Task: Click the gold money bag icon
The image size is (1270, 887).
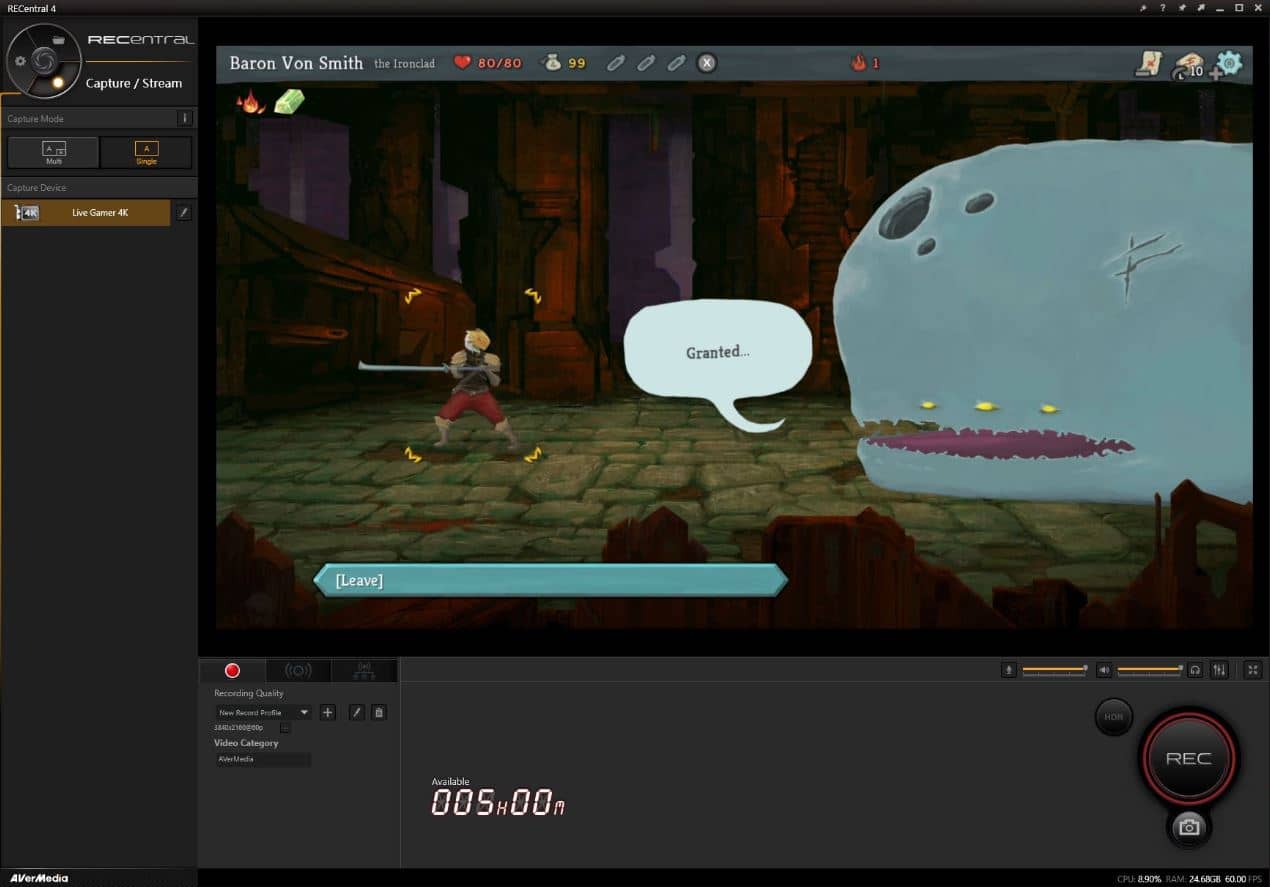Action: 550,63
